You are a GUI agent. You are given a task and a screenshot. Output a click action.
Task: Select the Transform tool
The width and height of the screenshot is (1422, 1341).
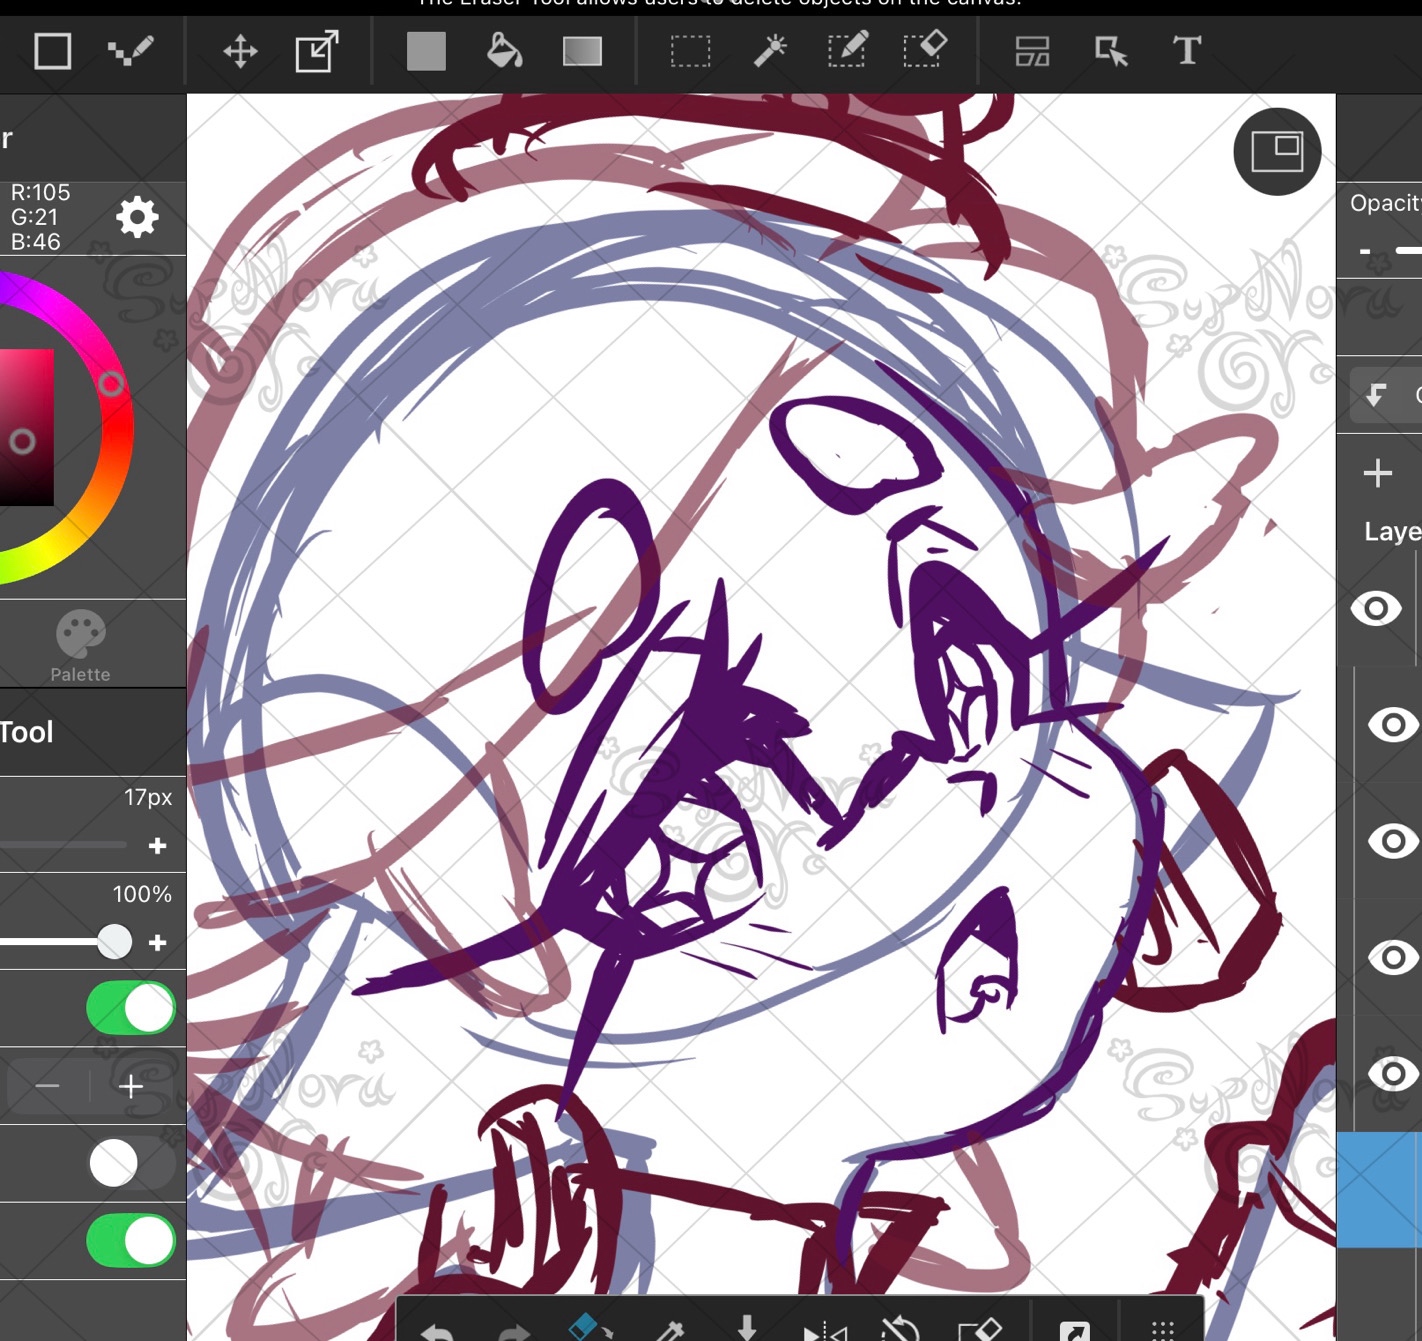pos(317,51)
